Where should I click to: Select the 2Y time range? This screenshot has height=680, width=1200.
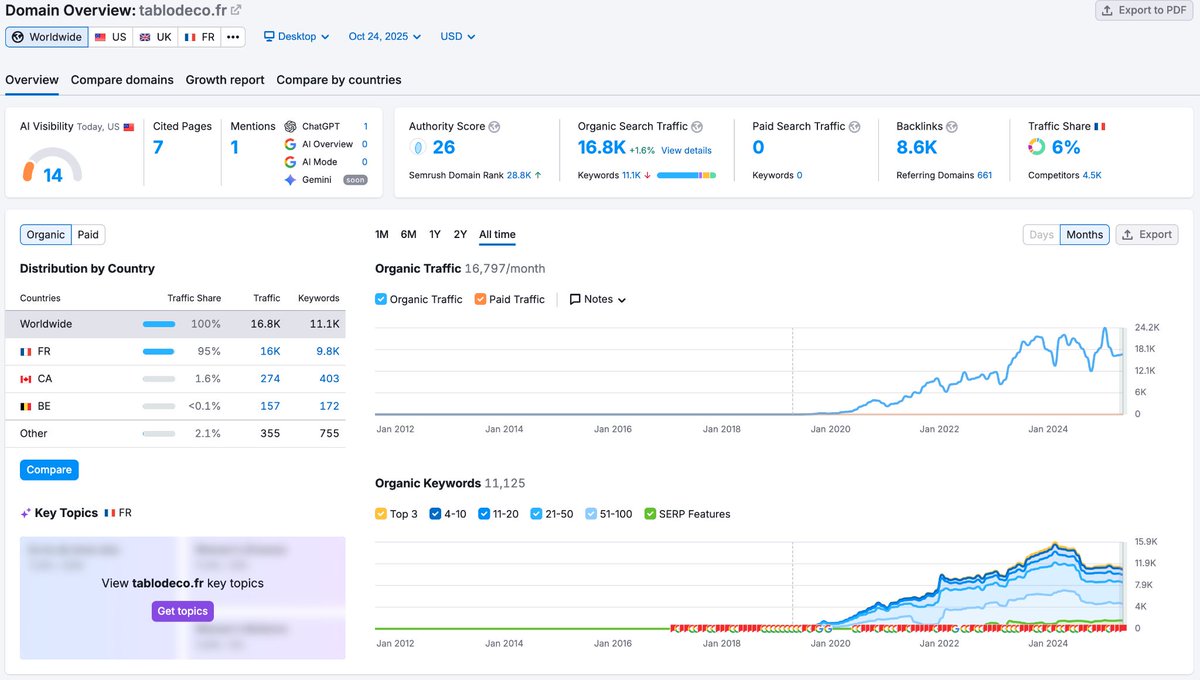click(460, 235)
